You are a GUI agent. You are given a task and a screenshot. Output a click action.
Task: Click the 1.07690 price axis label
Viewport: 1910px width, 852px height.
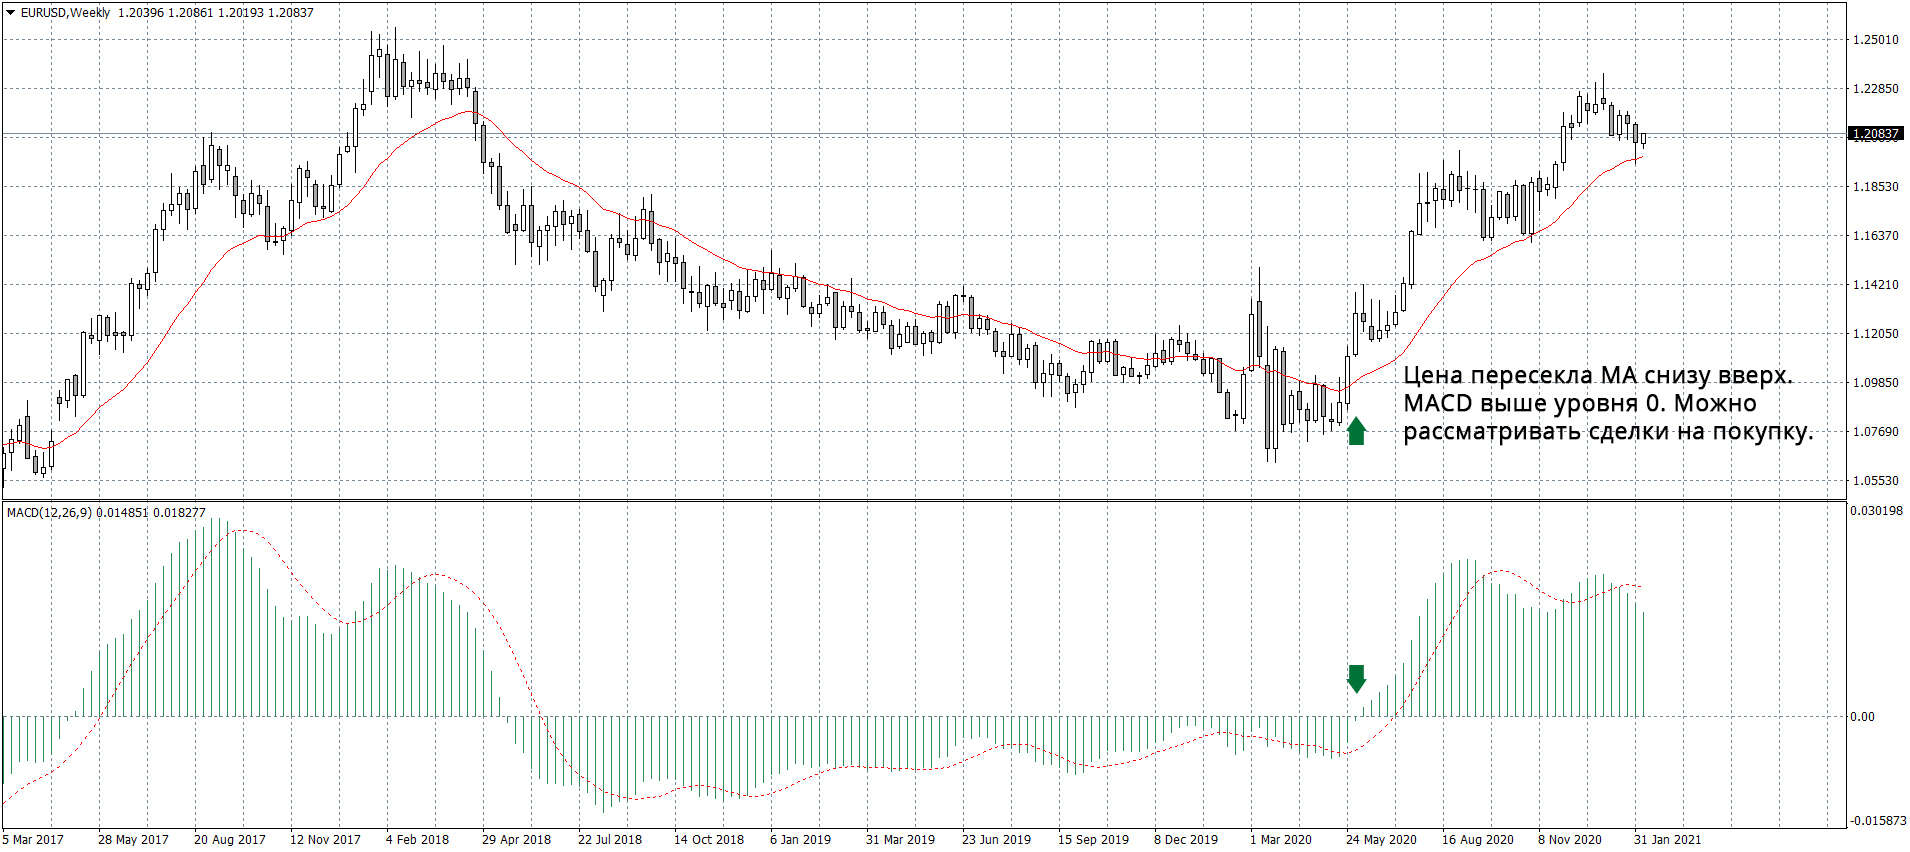(x=1875, y=432)
